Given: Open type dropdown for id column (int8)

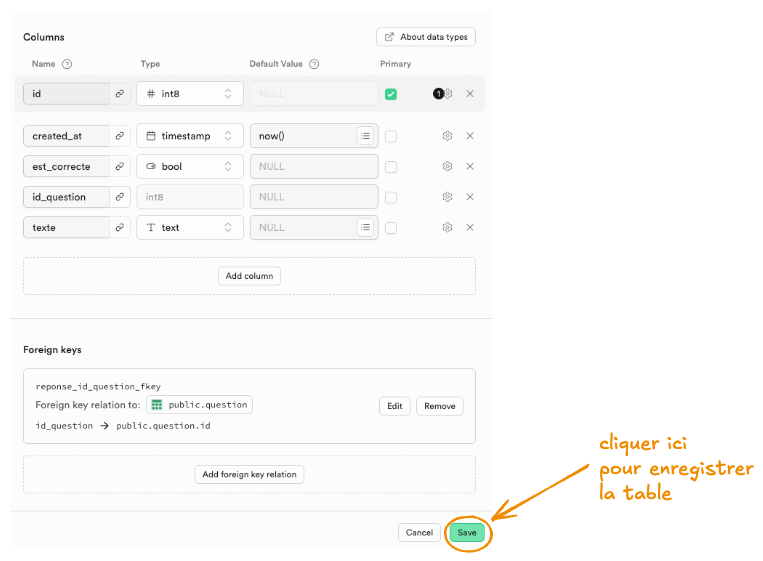Looking at the screenshot, I should (x=190, y=94).
